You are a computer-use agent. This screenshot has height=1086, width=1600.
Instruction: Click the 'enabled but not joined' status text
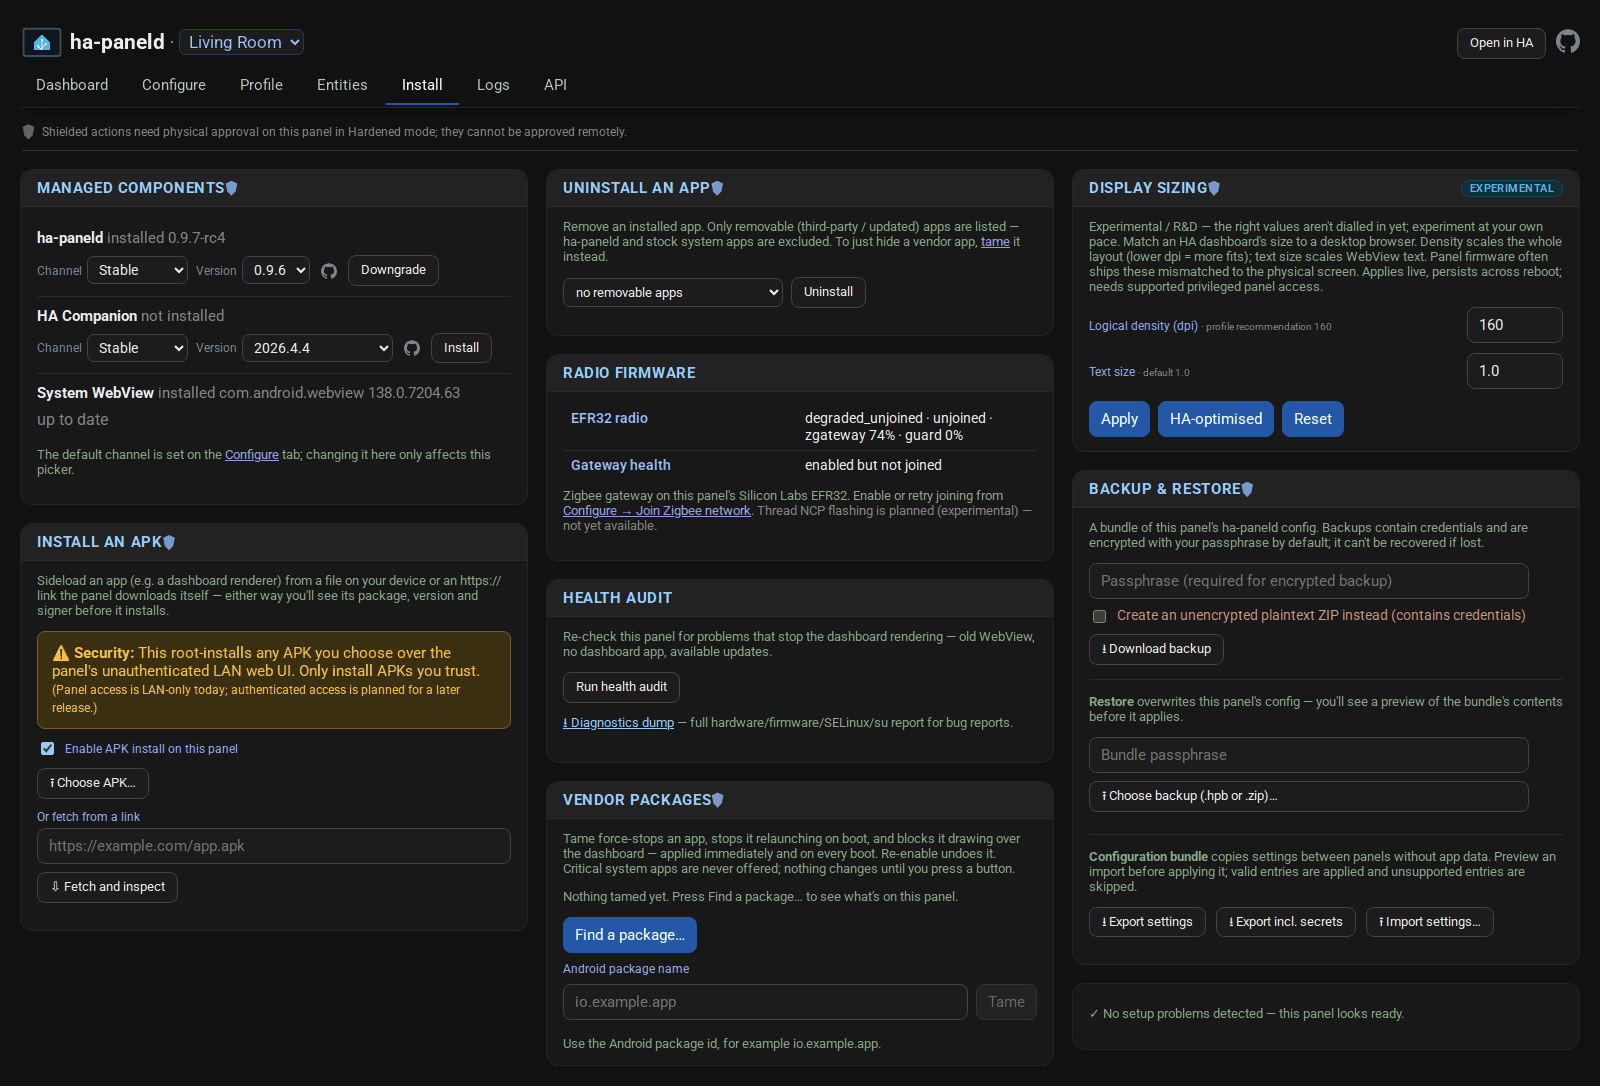tap(873, 465)
